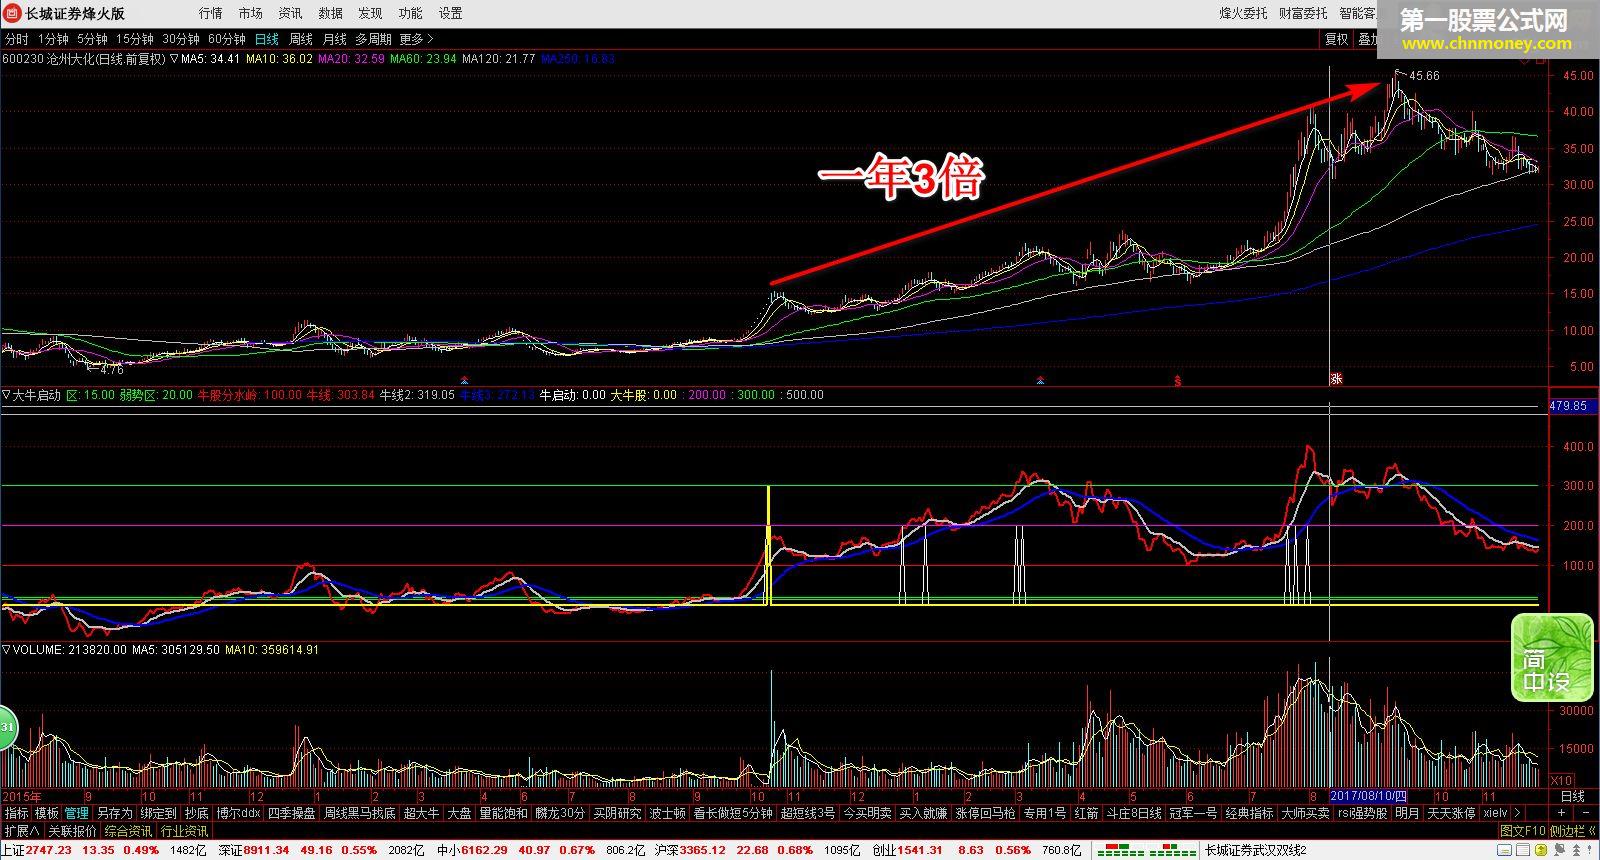
Task: Select 张停回马枪 indicator tab
Action: tap(985, 813)
